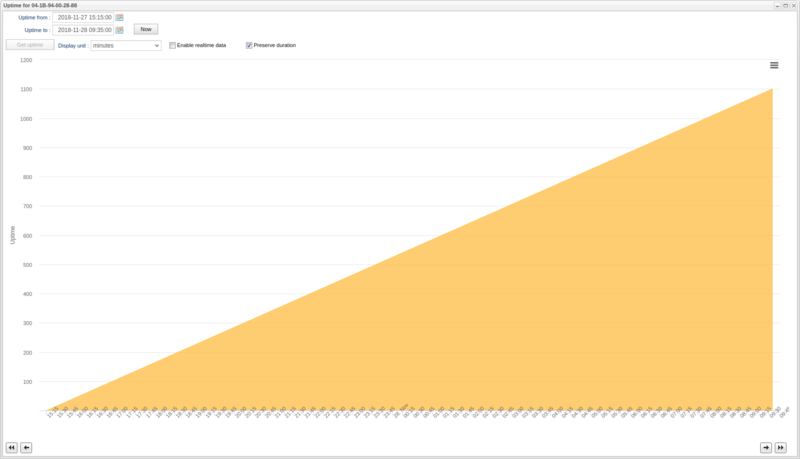
Task: Click the orange uptime area series
Action: point(600,320)
